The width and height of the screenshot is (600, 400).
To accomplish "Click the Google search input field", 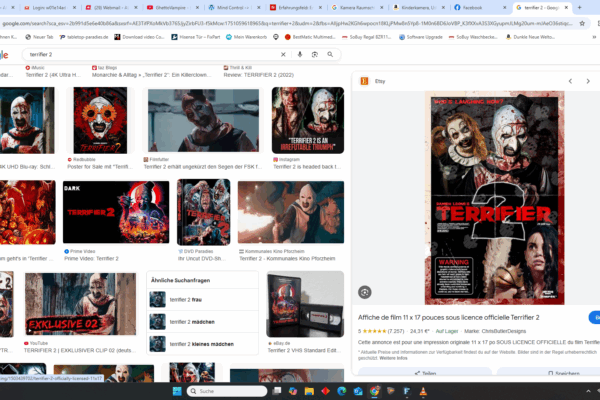I will 153,54.
